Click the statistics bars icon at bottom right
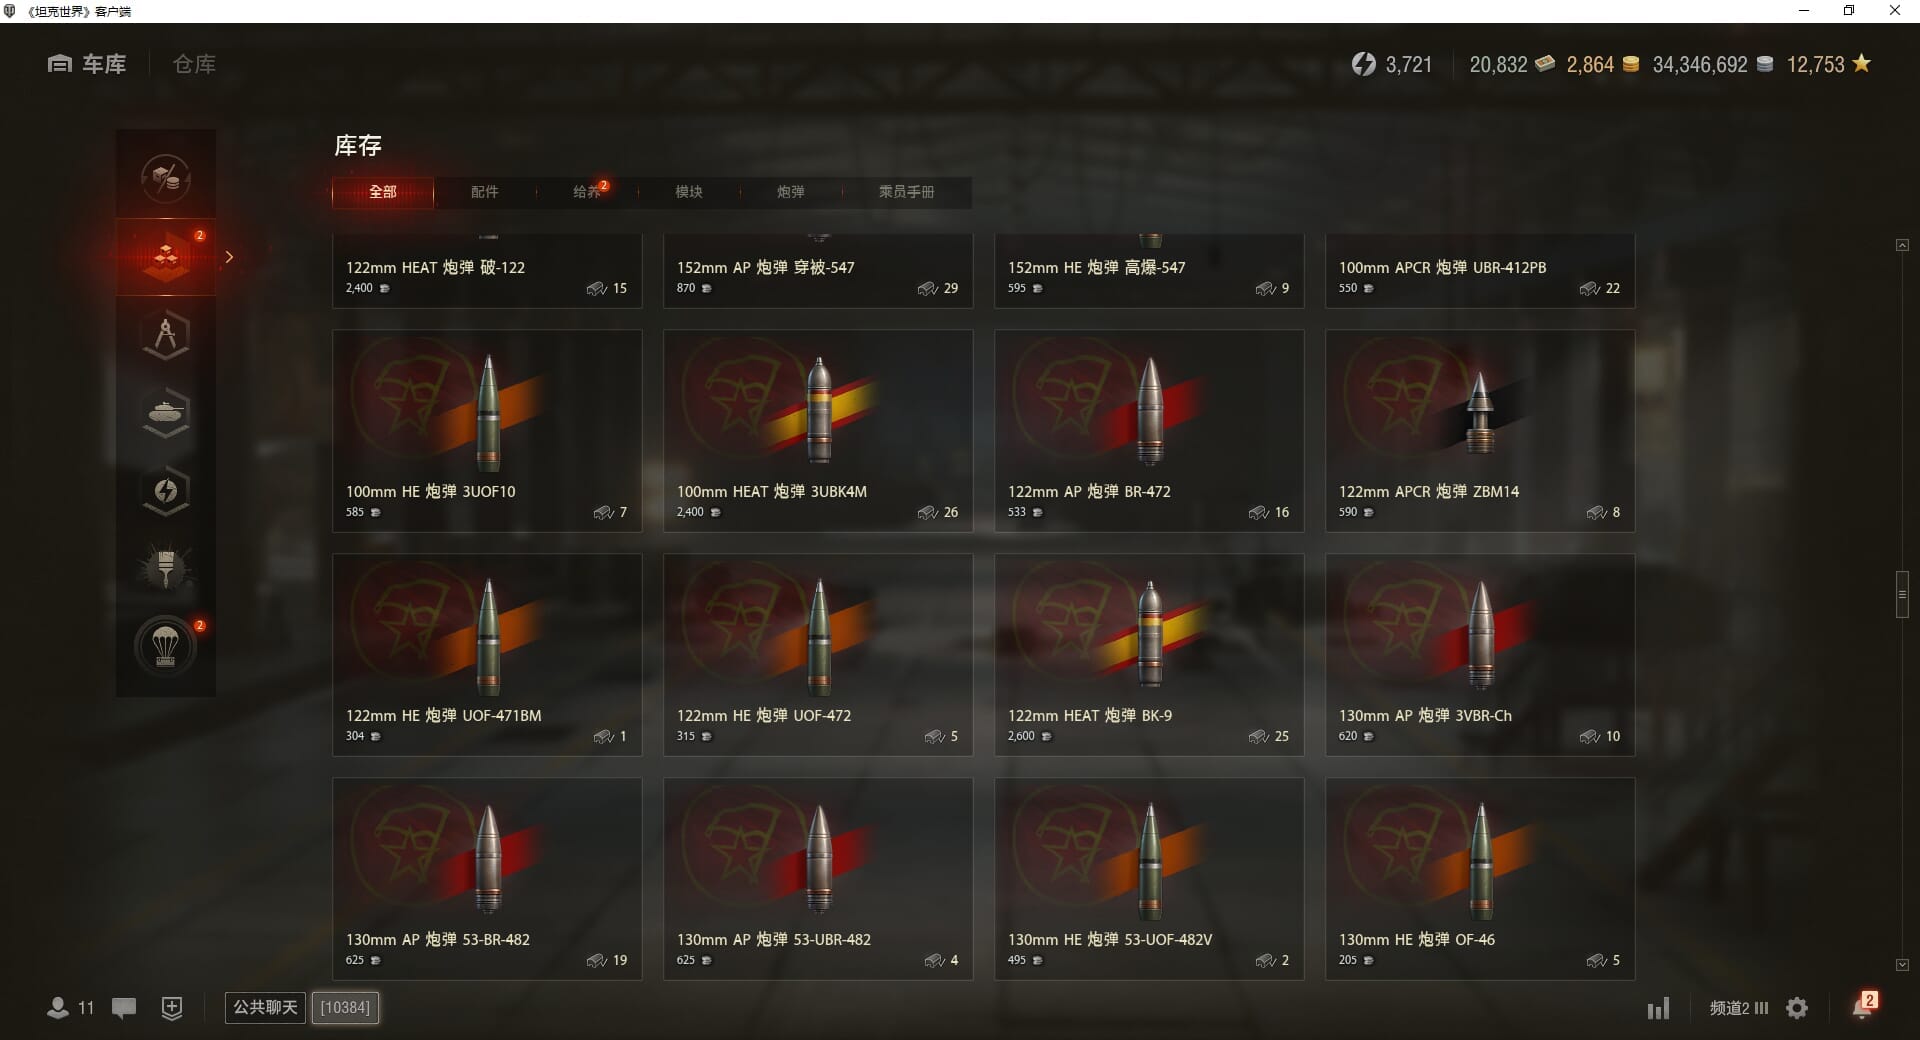The width and height of the screenshot is (1920, 1040). coord(1658,1008)
